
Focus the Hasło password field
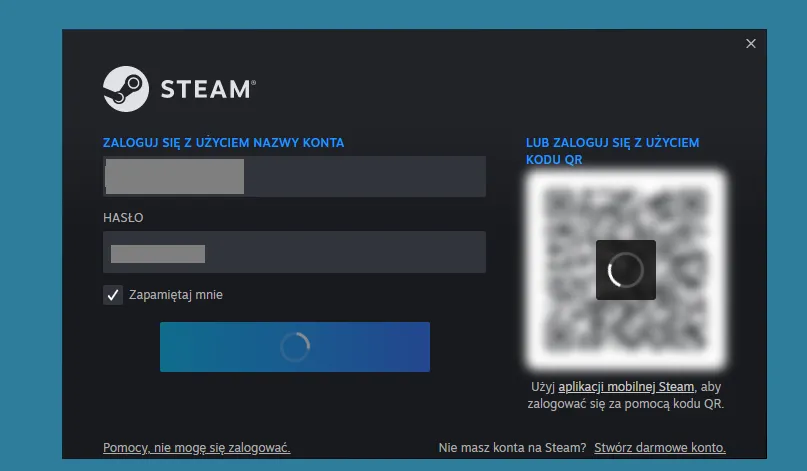(x=294, y=252)
